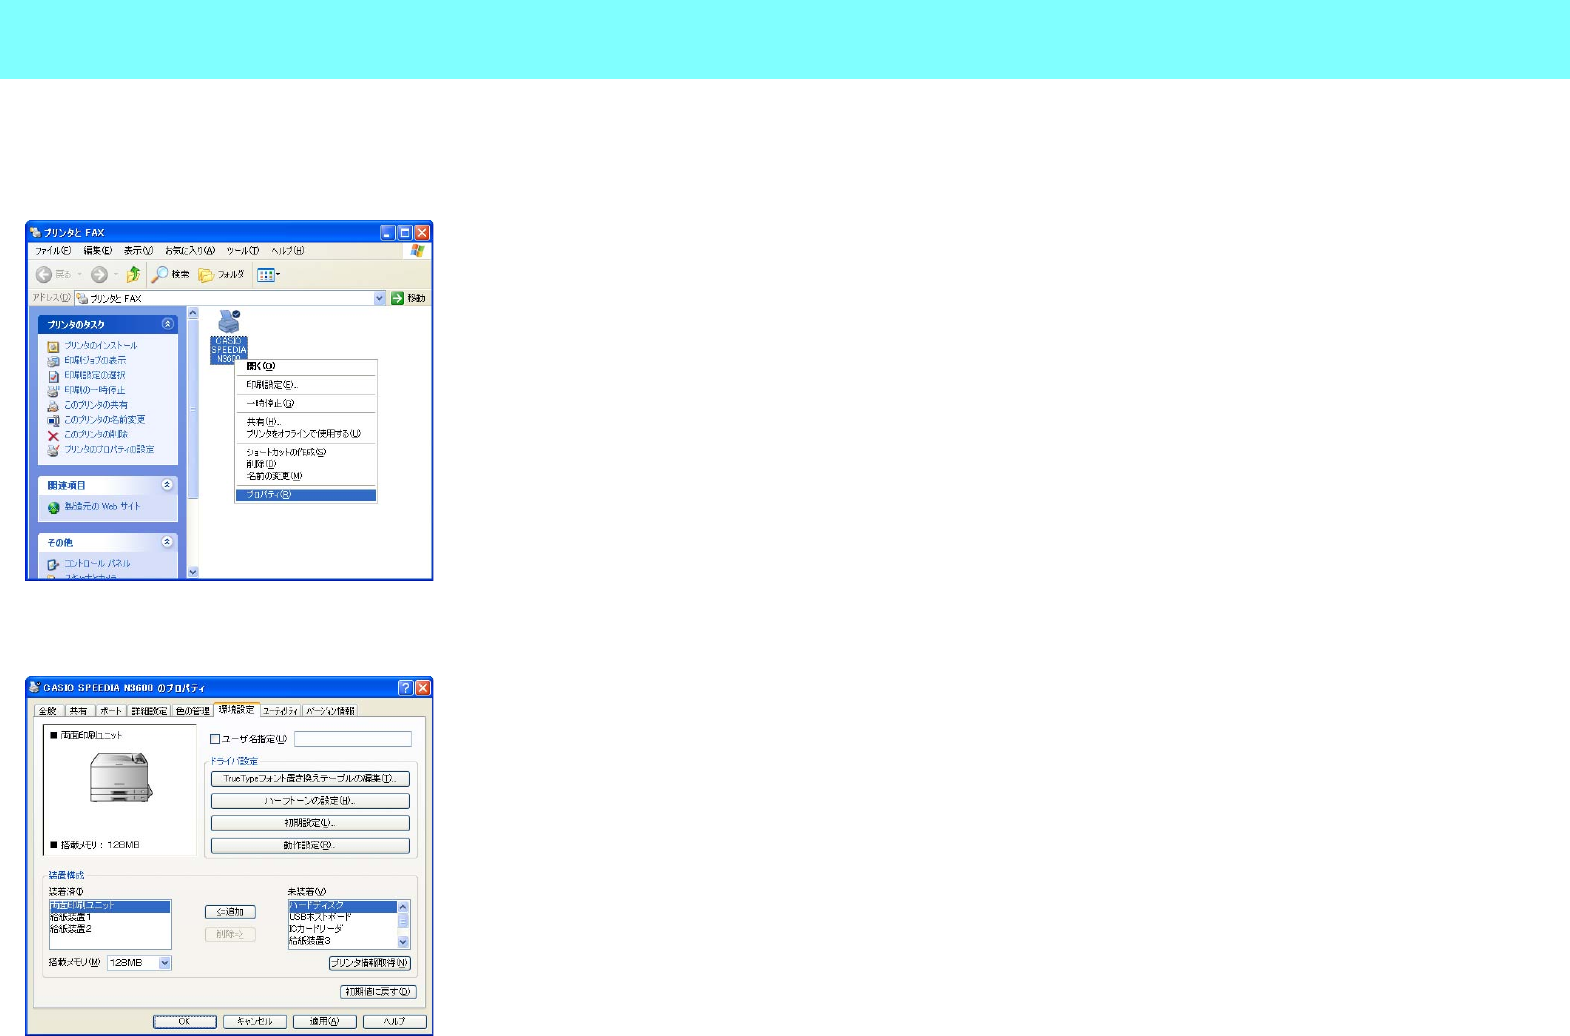The height and width of the screenshot is (1036, 1570).
Task: Click the user name input field
Action: (353, 739)
